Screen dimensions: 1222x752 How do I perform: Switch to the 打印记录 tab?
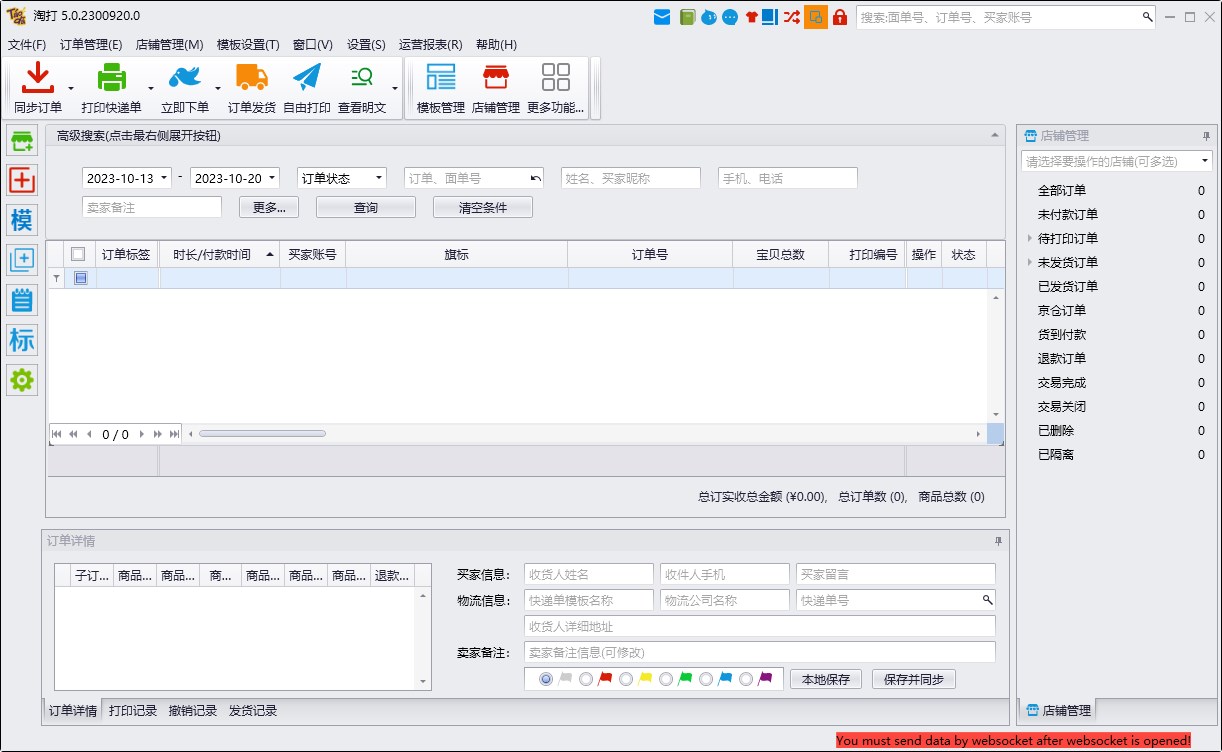(133, 711)
